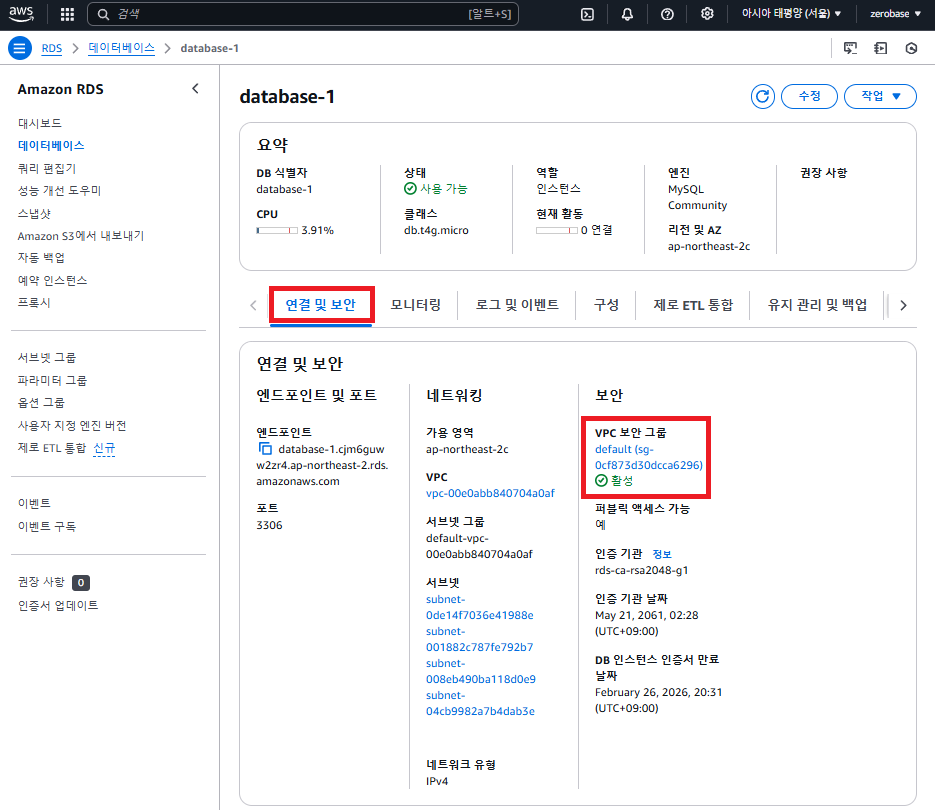Click the 현재 활동 connections bar
The image size is (935, 810).
tap(556, 230)
